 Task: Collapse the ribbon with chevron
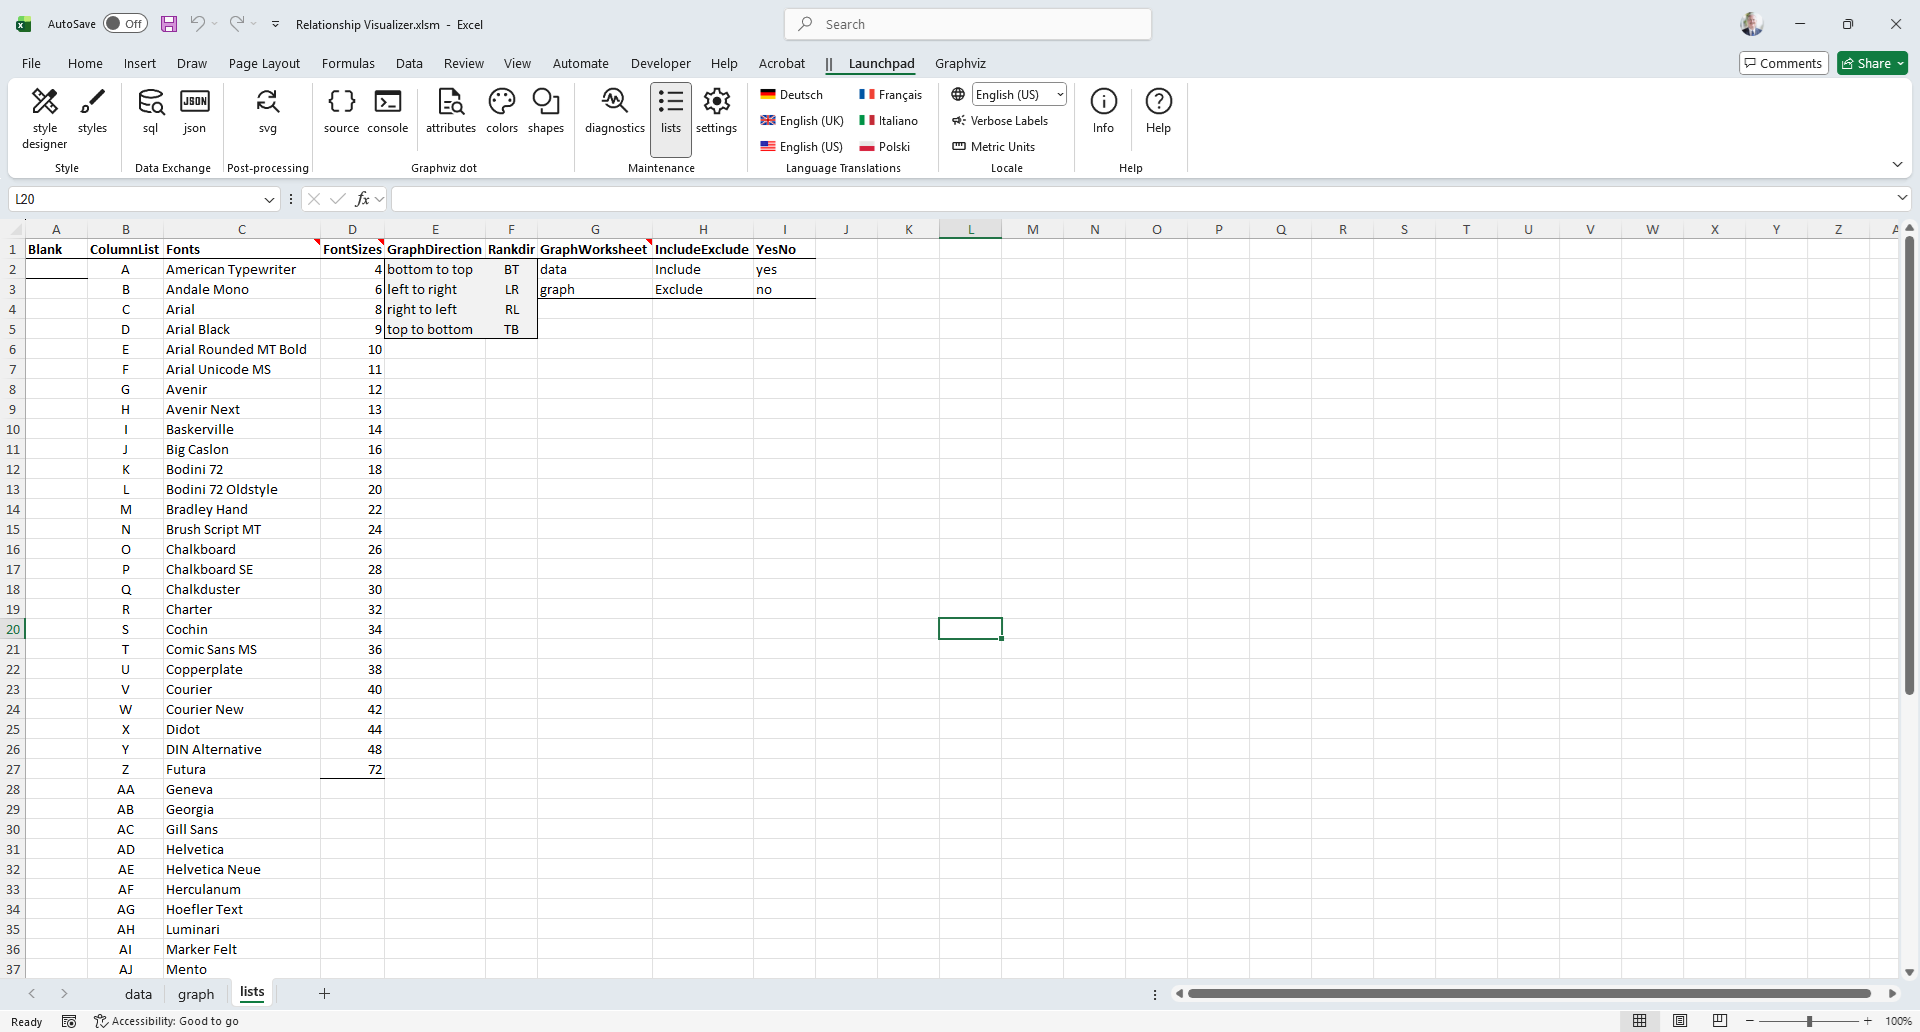pos(1897,164)
